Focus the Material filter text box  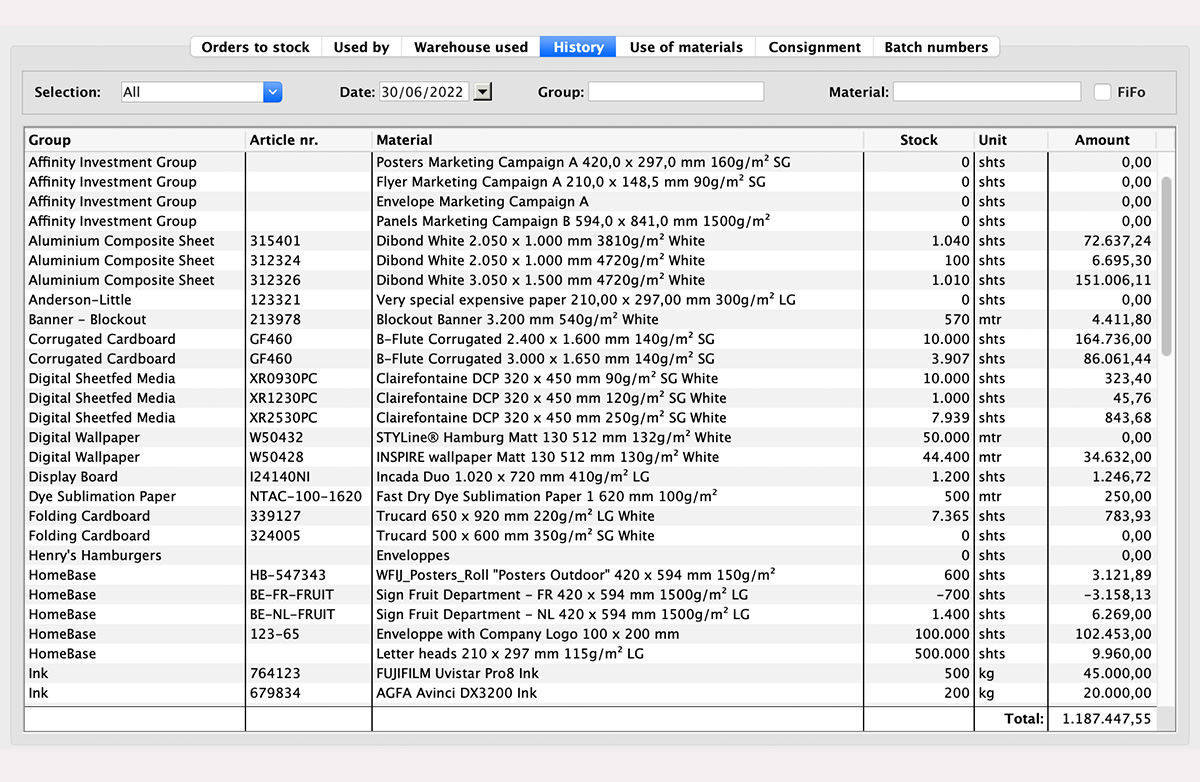tap(986, 92)
